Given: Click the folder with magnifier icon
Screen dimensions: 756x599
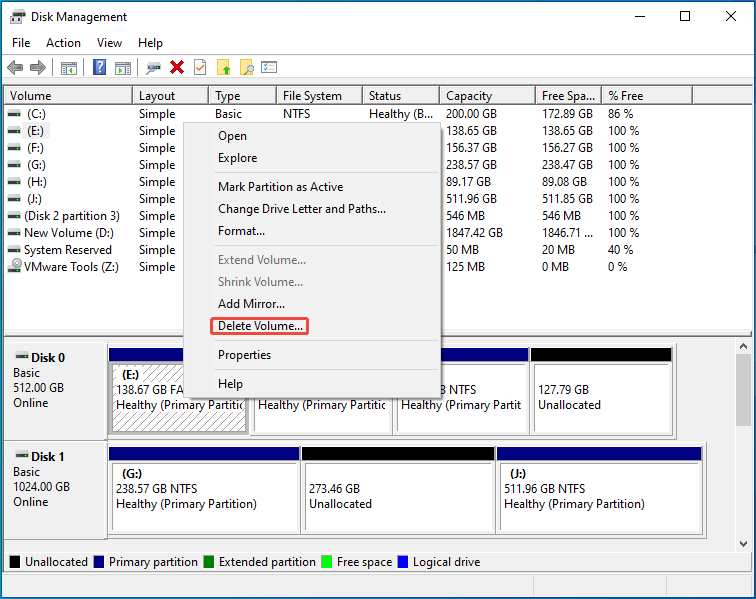Looking at the screenshot, I should pyautogui.click(x=246, y=68).
